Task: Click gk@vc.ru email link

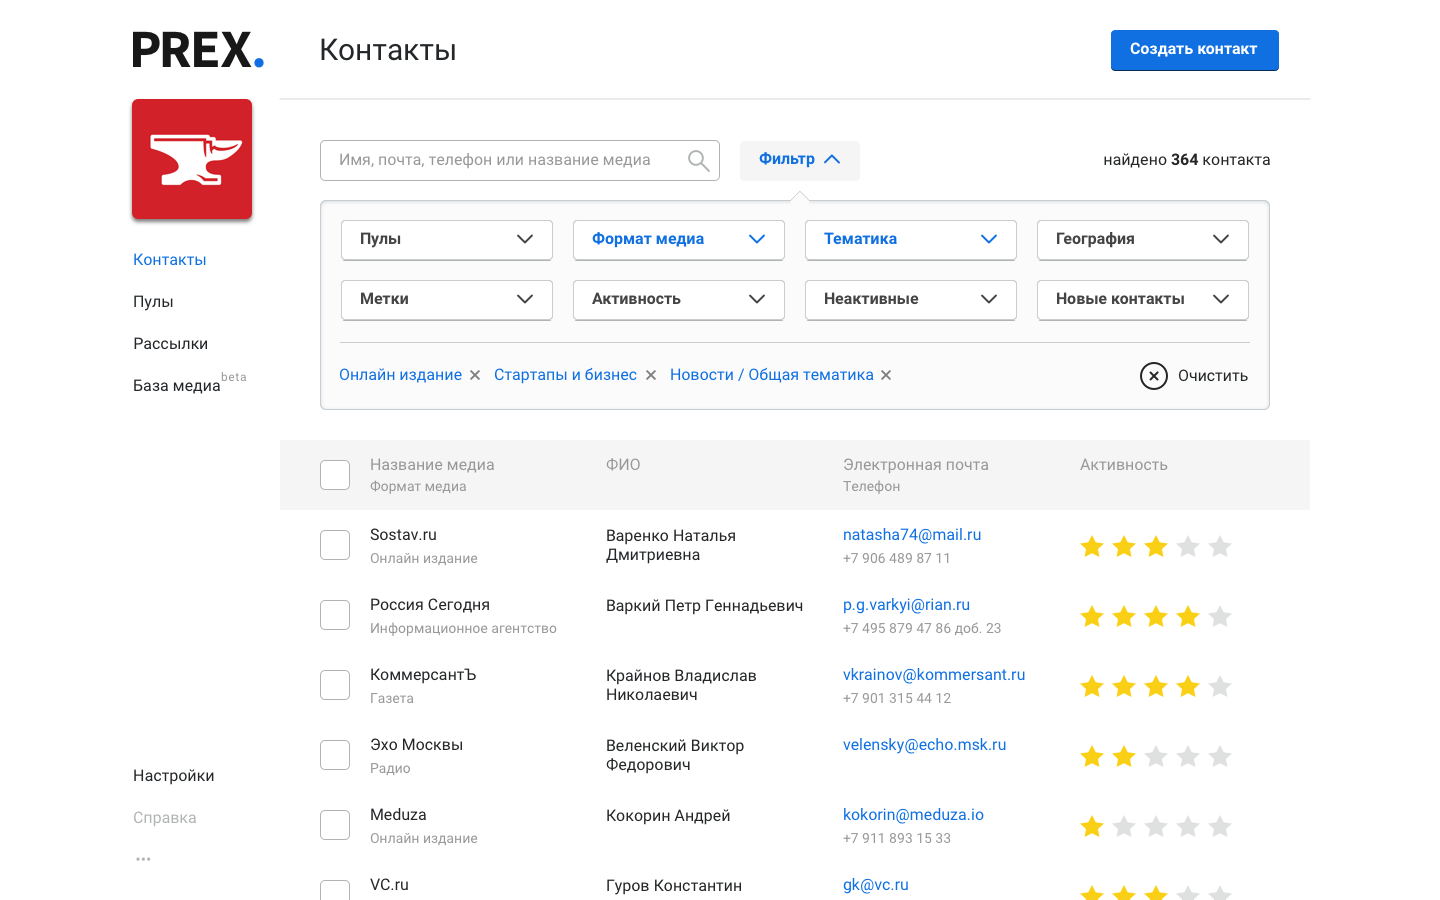Action: point(876,885)
